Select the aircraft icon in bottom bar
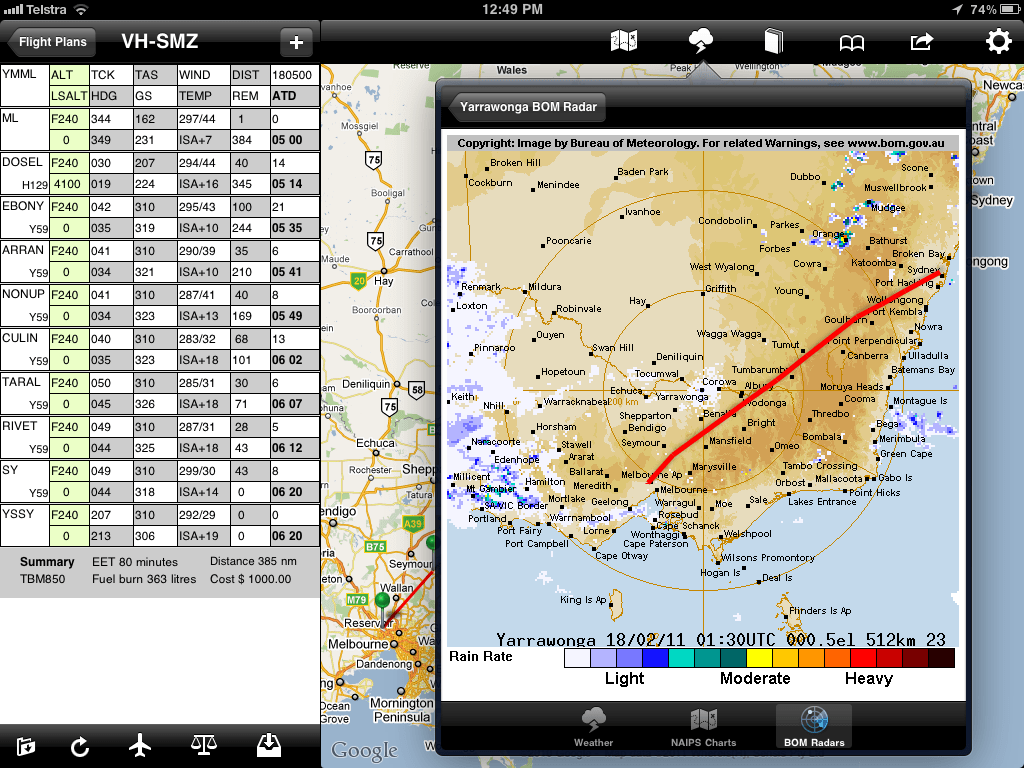The image size is (1024, 768). pyautogui.click(x=141, y=745)
